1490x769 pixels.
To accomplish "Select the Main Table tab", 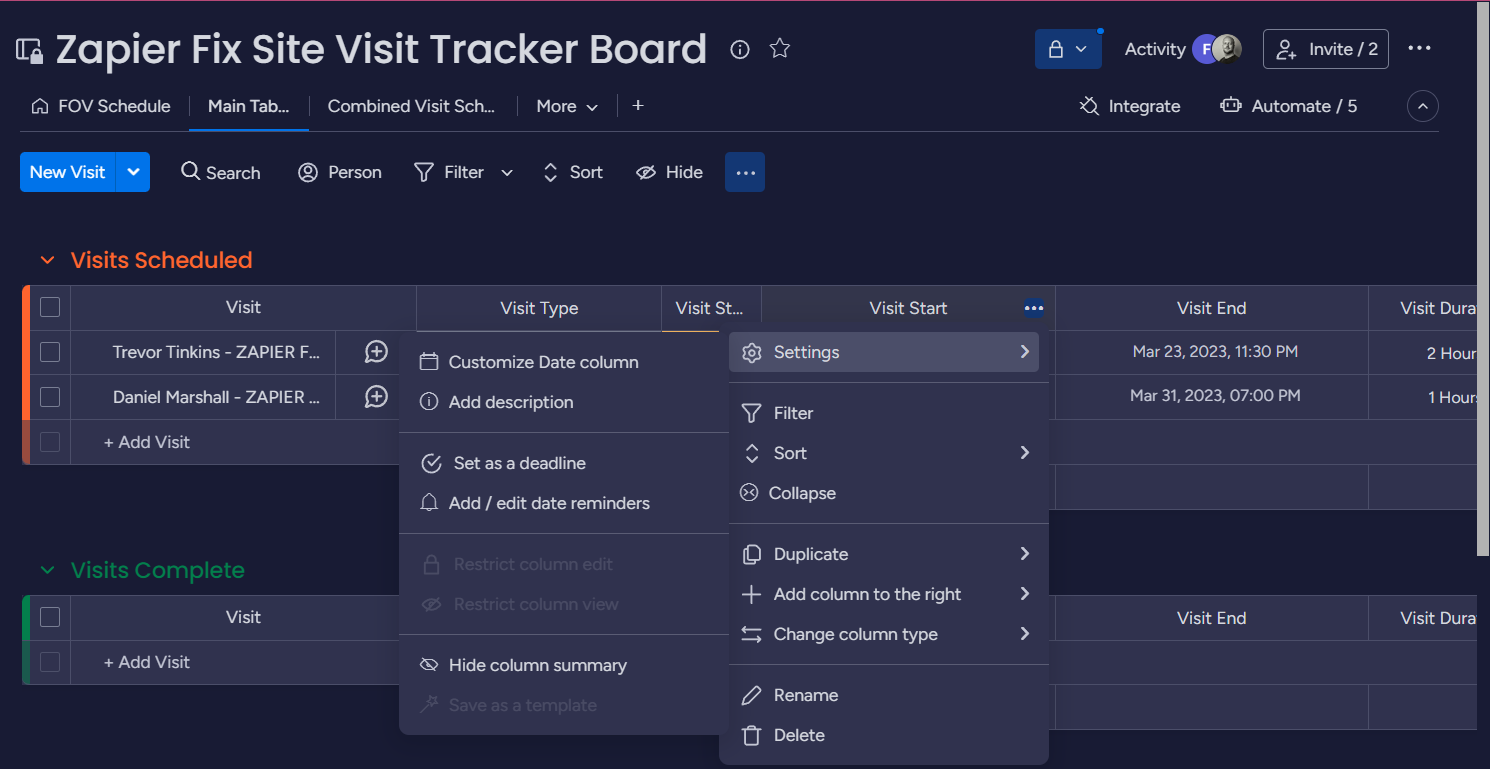I will pos(249,106).
